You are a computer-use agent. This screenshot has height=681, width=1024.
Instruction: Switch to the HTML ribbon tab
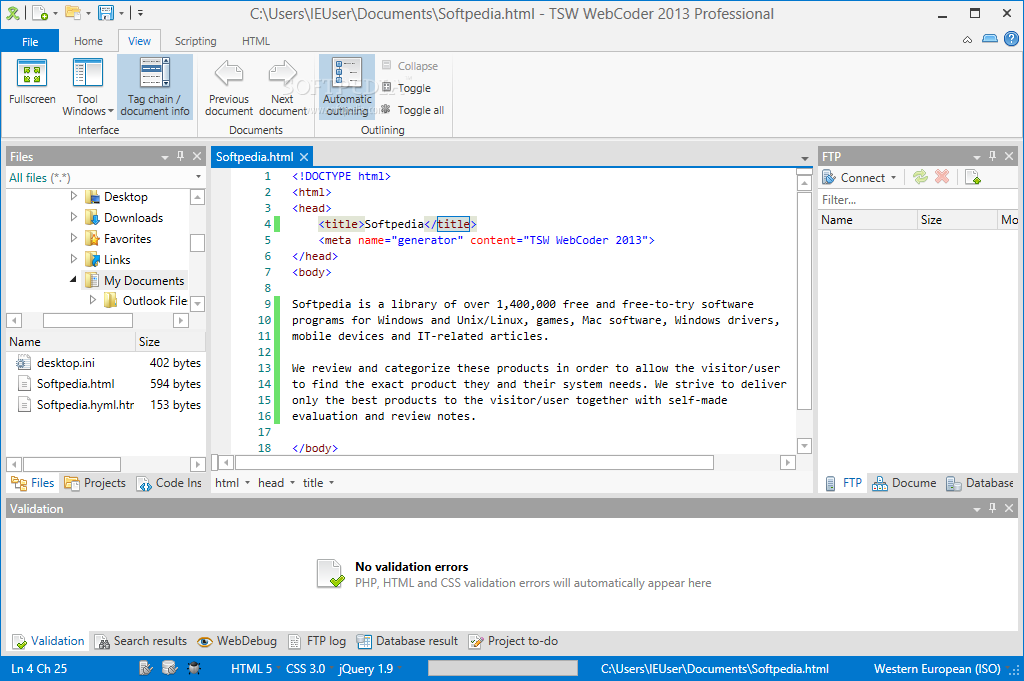tap(255, 41)
